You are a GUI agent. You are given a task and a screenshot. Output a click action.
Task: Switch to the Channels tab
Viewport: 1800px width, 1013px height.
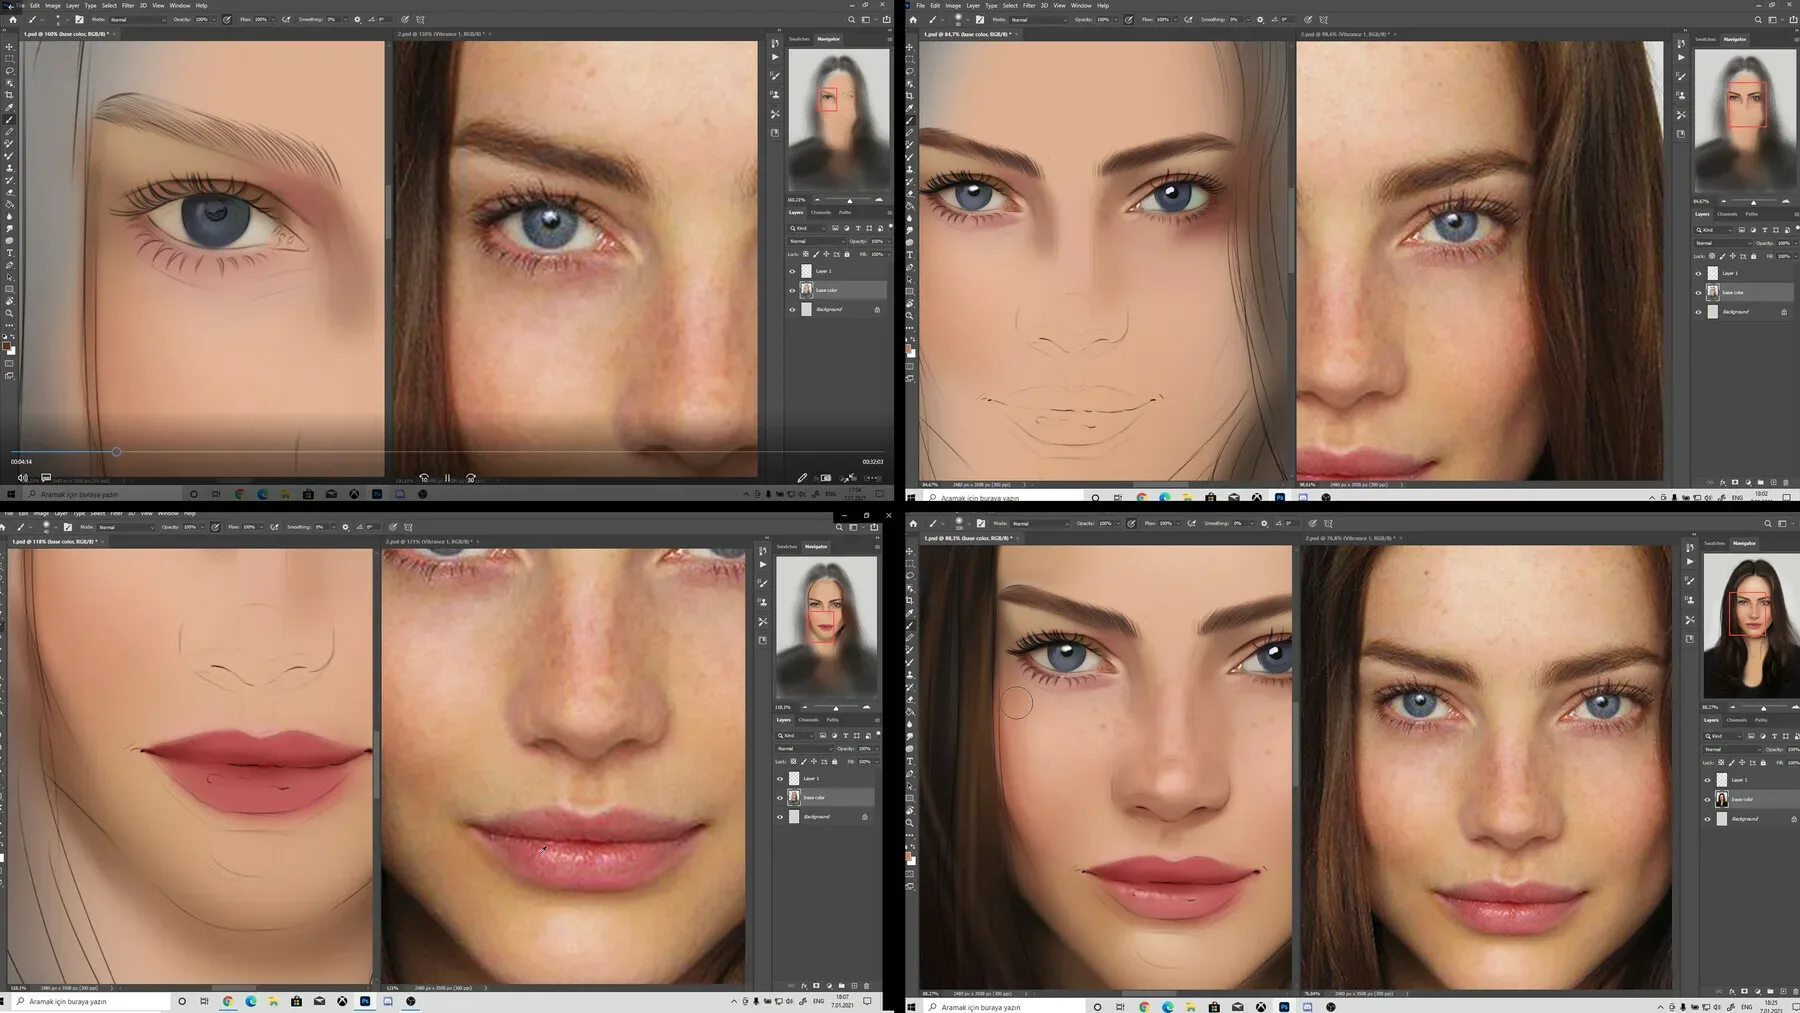(x=821, y=212)
